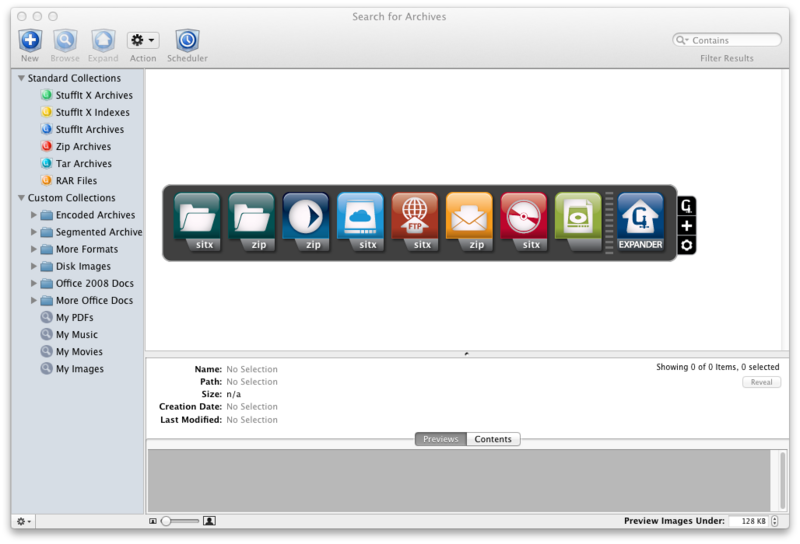Viewport: 800px width, 544px height.
Task: Open the Action gear dropdown
Action: [x=143, y=40]
